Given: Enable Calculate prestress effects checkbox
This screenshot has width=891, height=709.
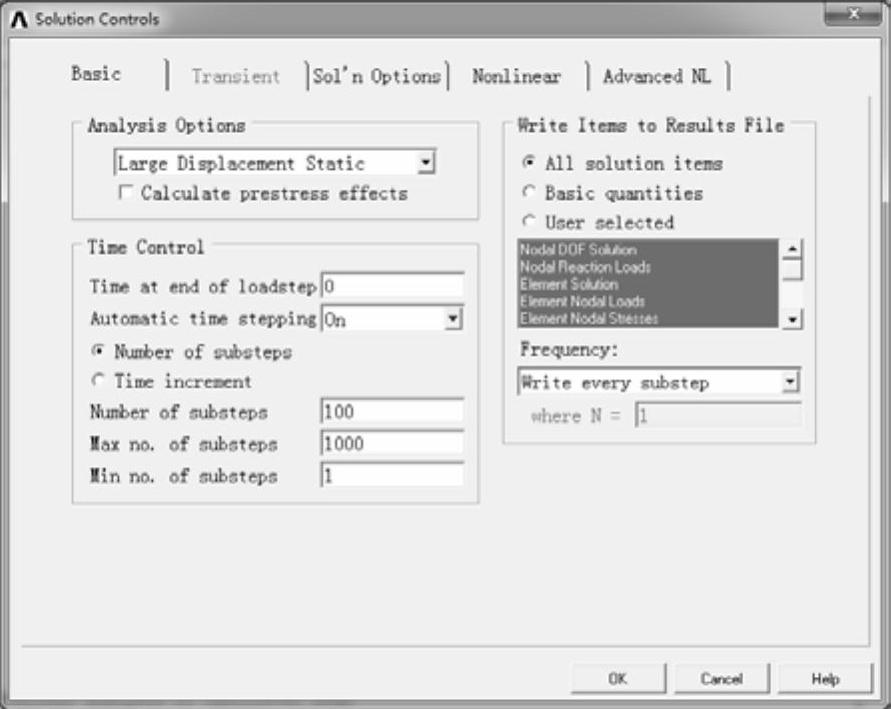Looking at the screenshot, I should pos(126,193).
